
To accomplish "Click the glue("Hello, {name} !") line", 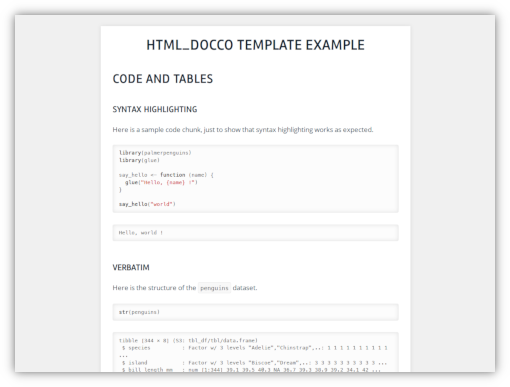I will coord(161,182).
